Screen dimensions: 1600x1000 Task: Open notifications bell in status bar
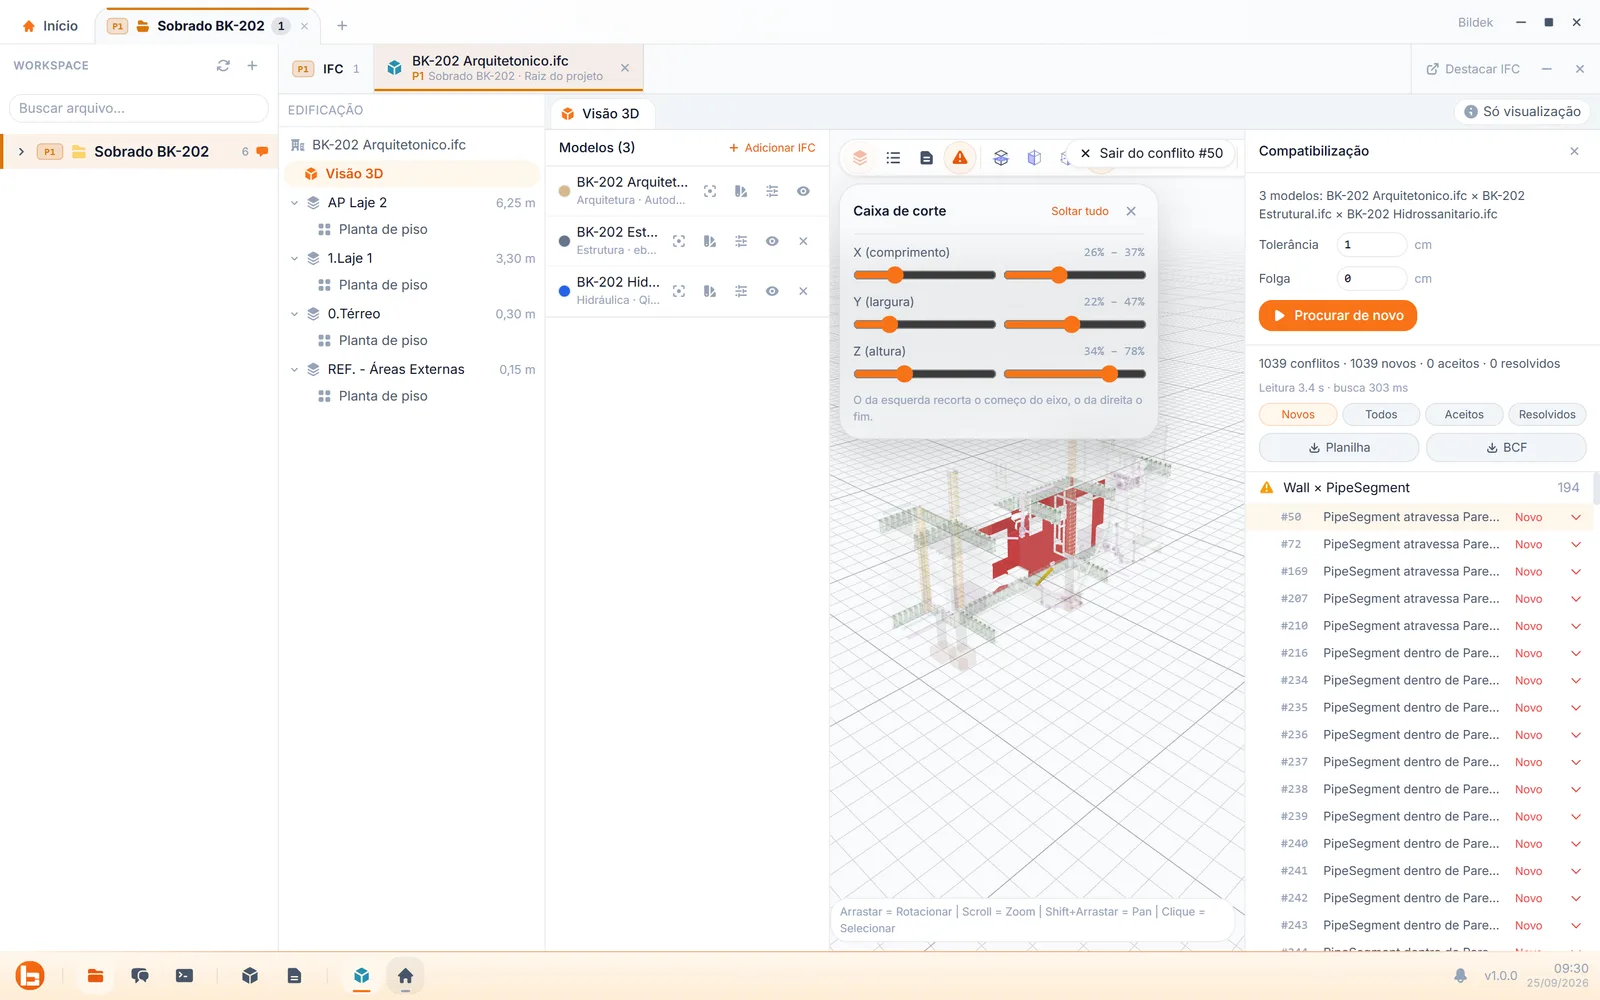(x=1460, y=975)
